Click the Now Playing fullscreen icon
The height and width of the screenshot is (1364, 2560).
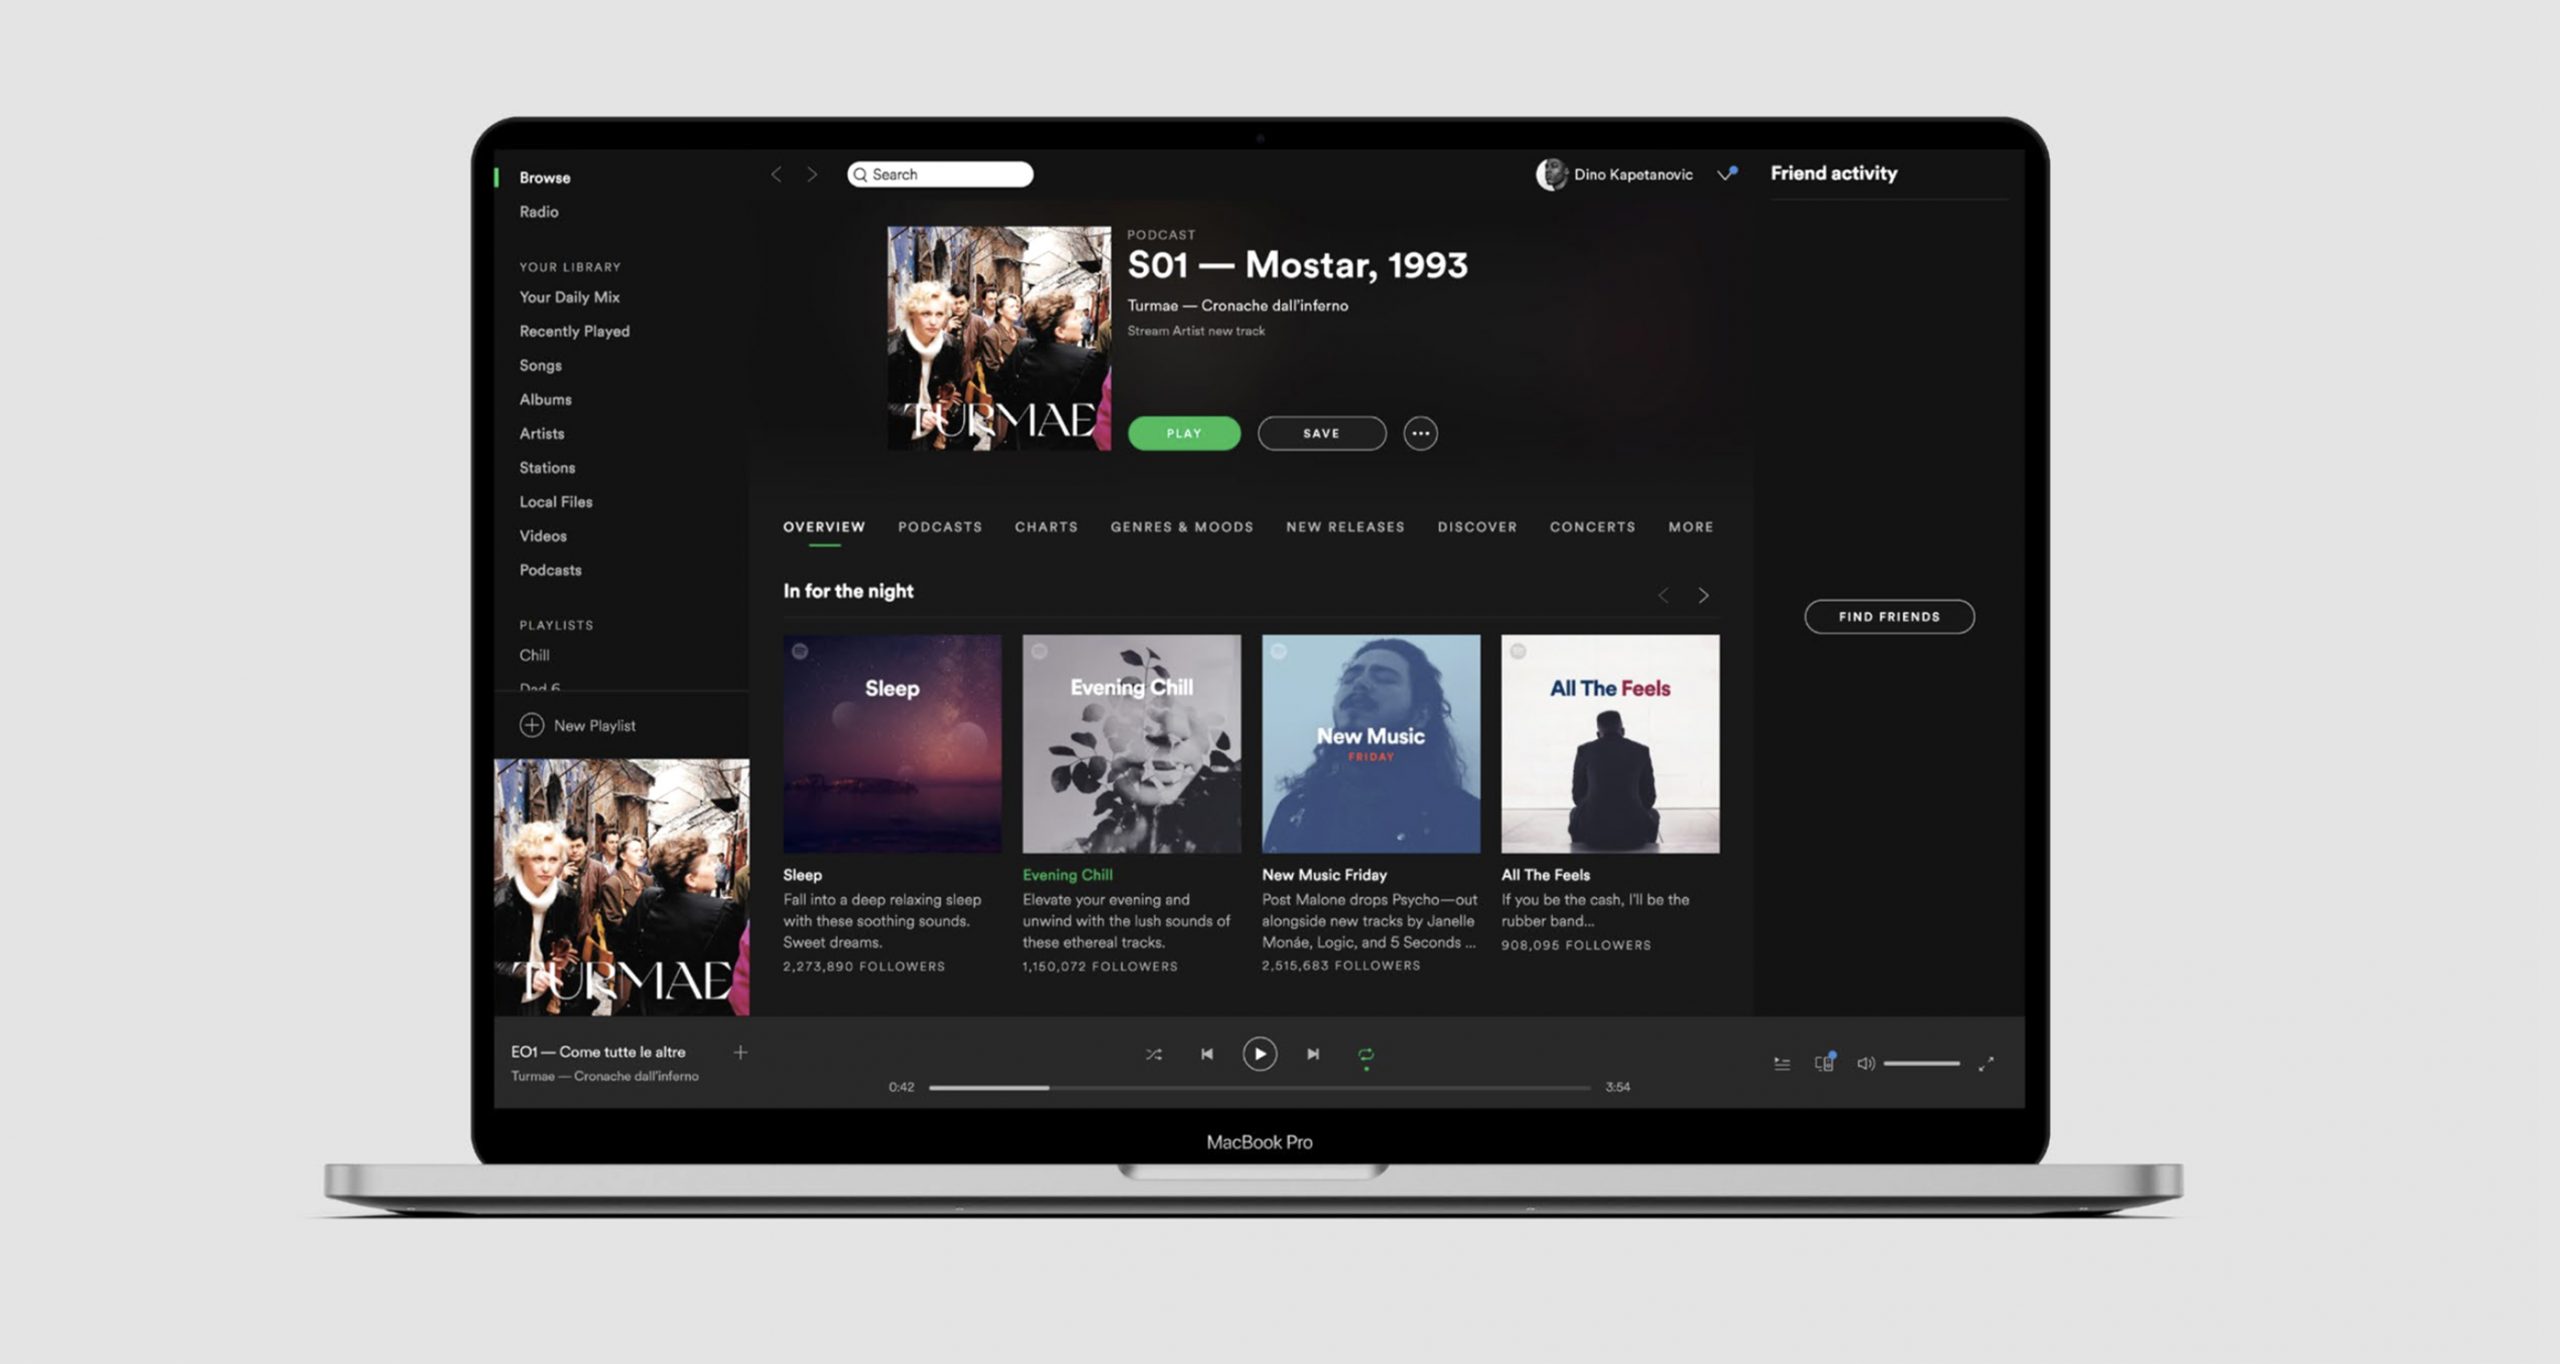pyautogui.click(x=1988, y=1061)
